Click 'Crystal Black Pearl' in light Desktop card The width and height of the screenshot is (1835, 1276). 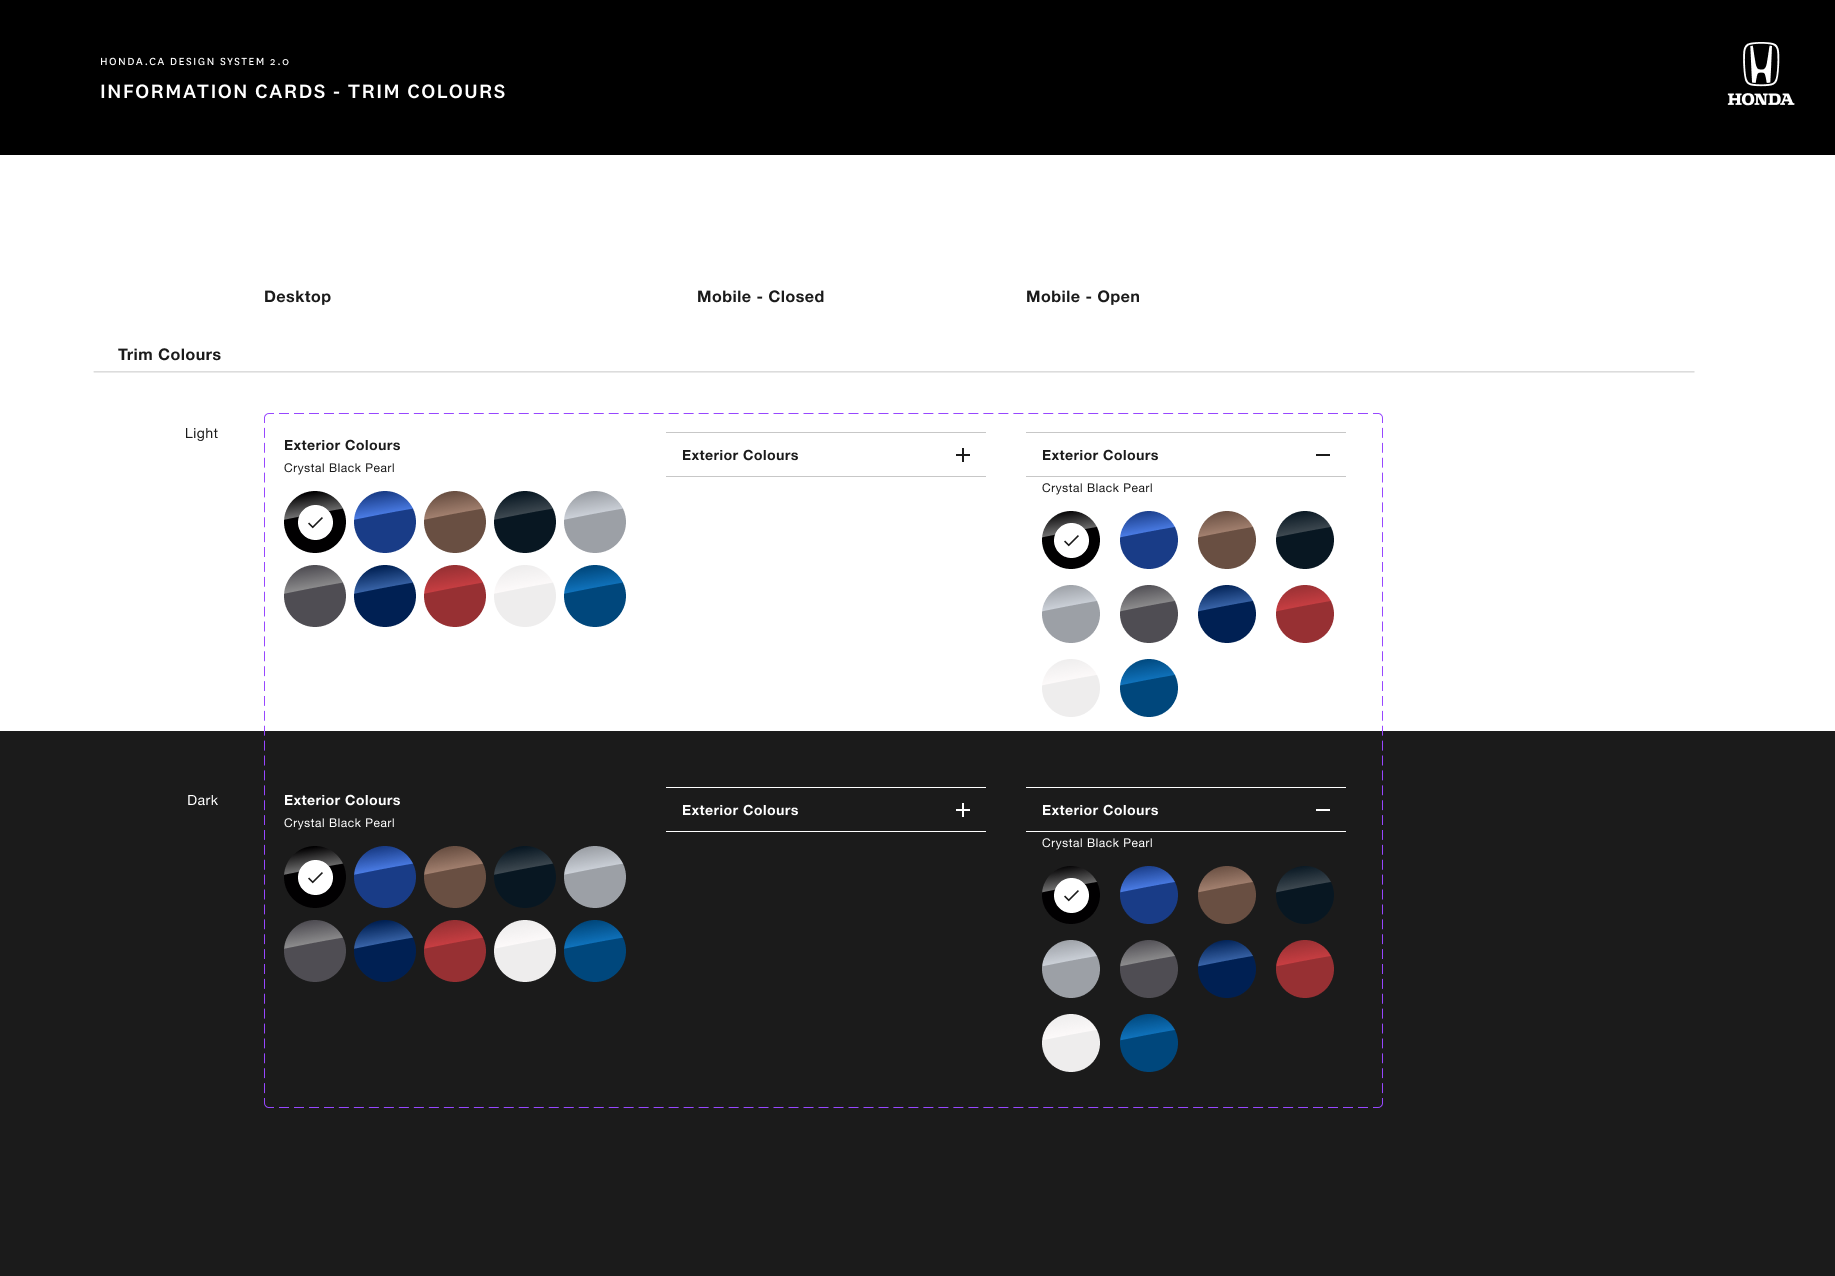339,468
